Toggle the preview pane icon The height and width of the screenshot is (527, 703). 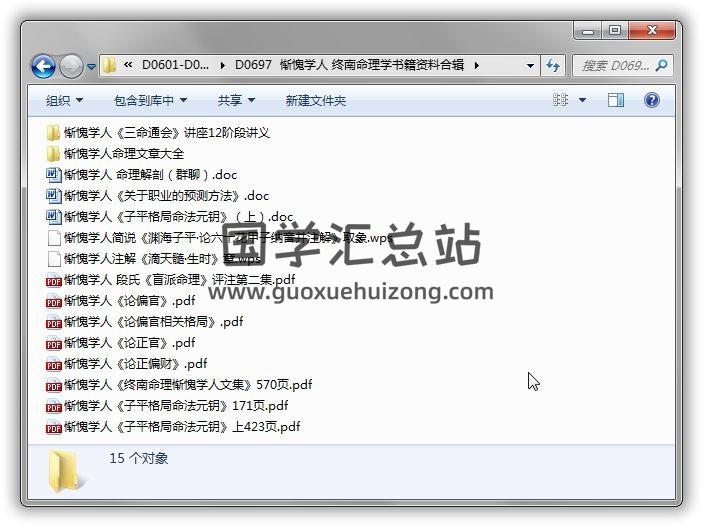[x=616, y=100]
